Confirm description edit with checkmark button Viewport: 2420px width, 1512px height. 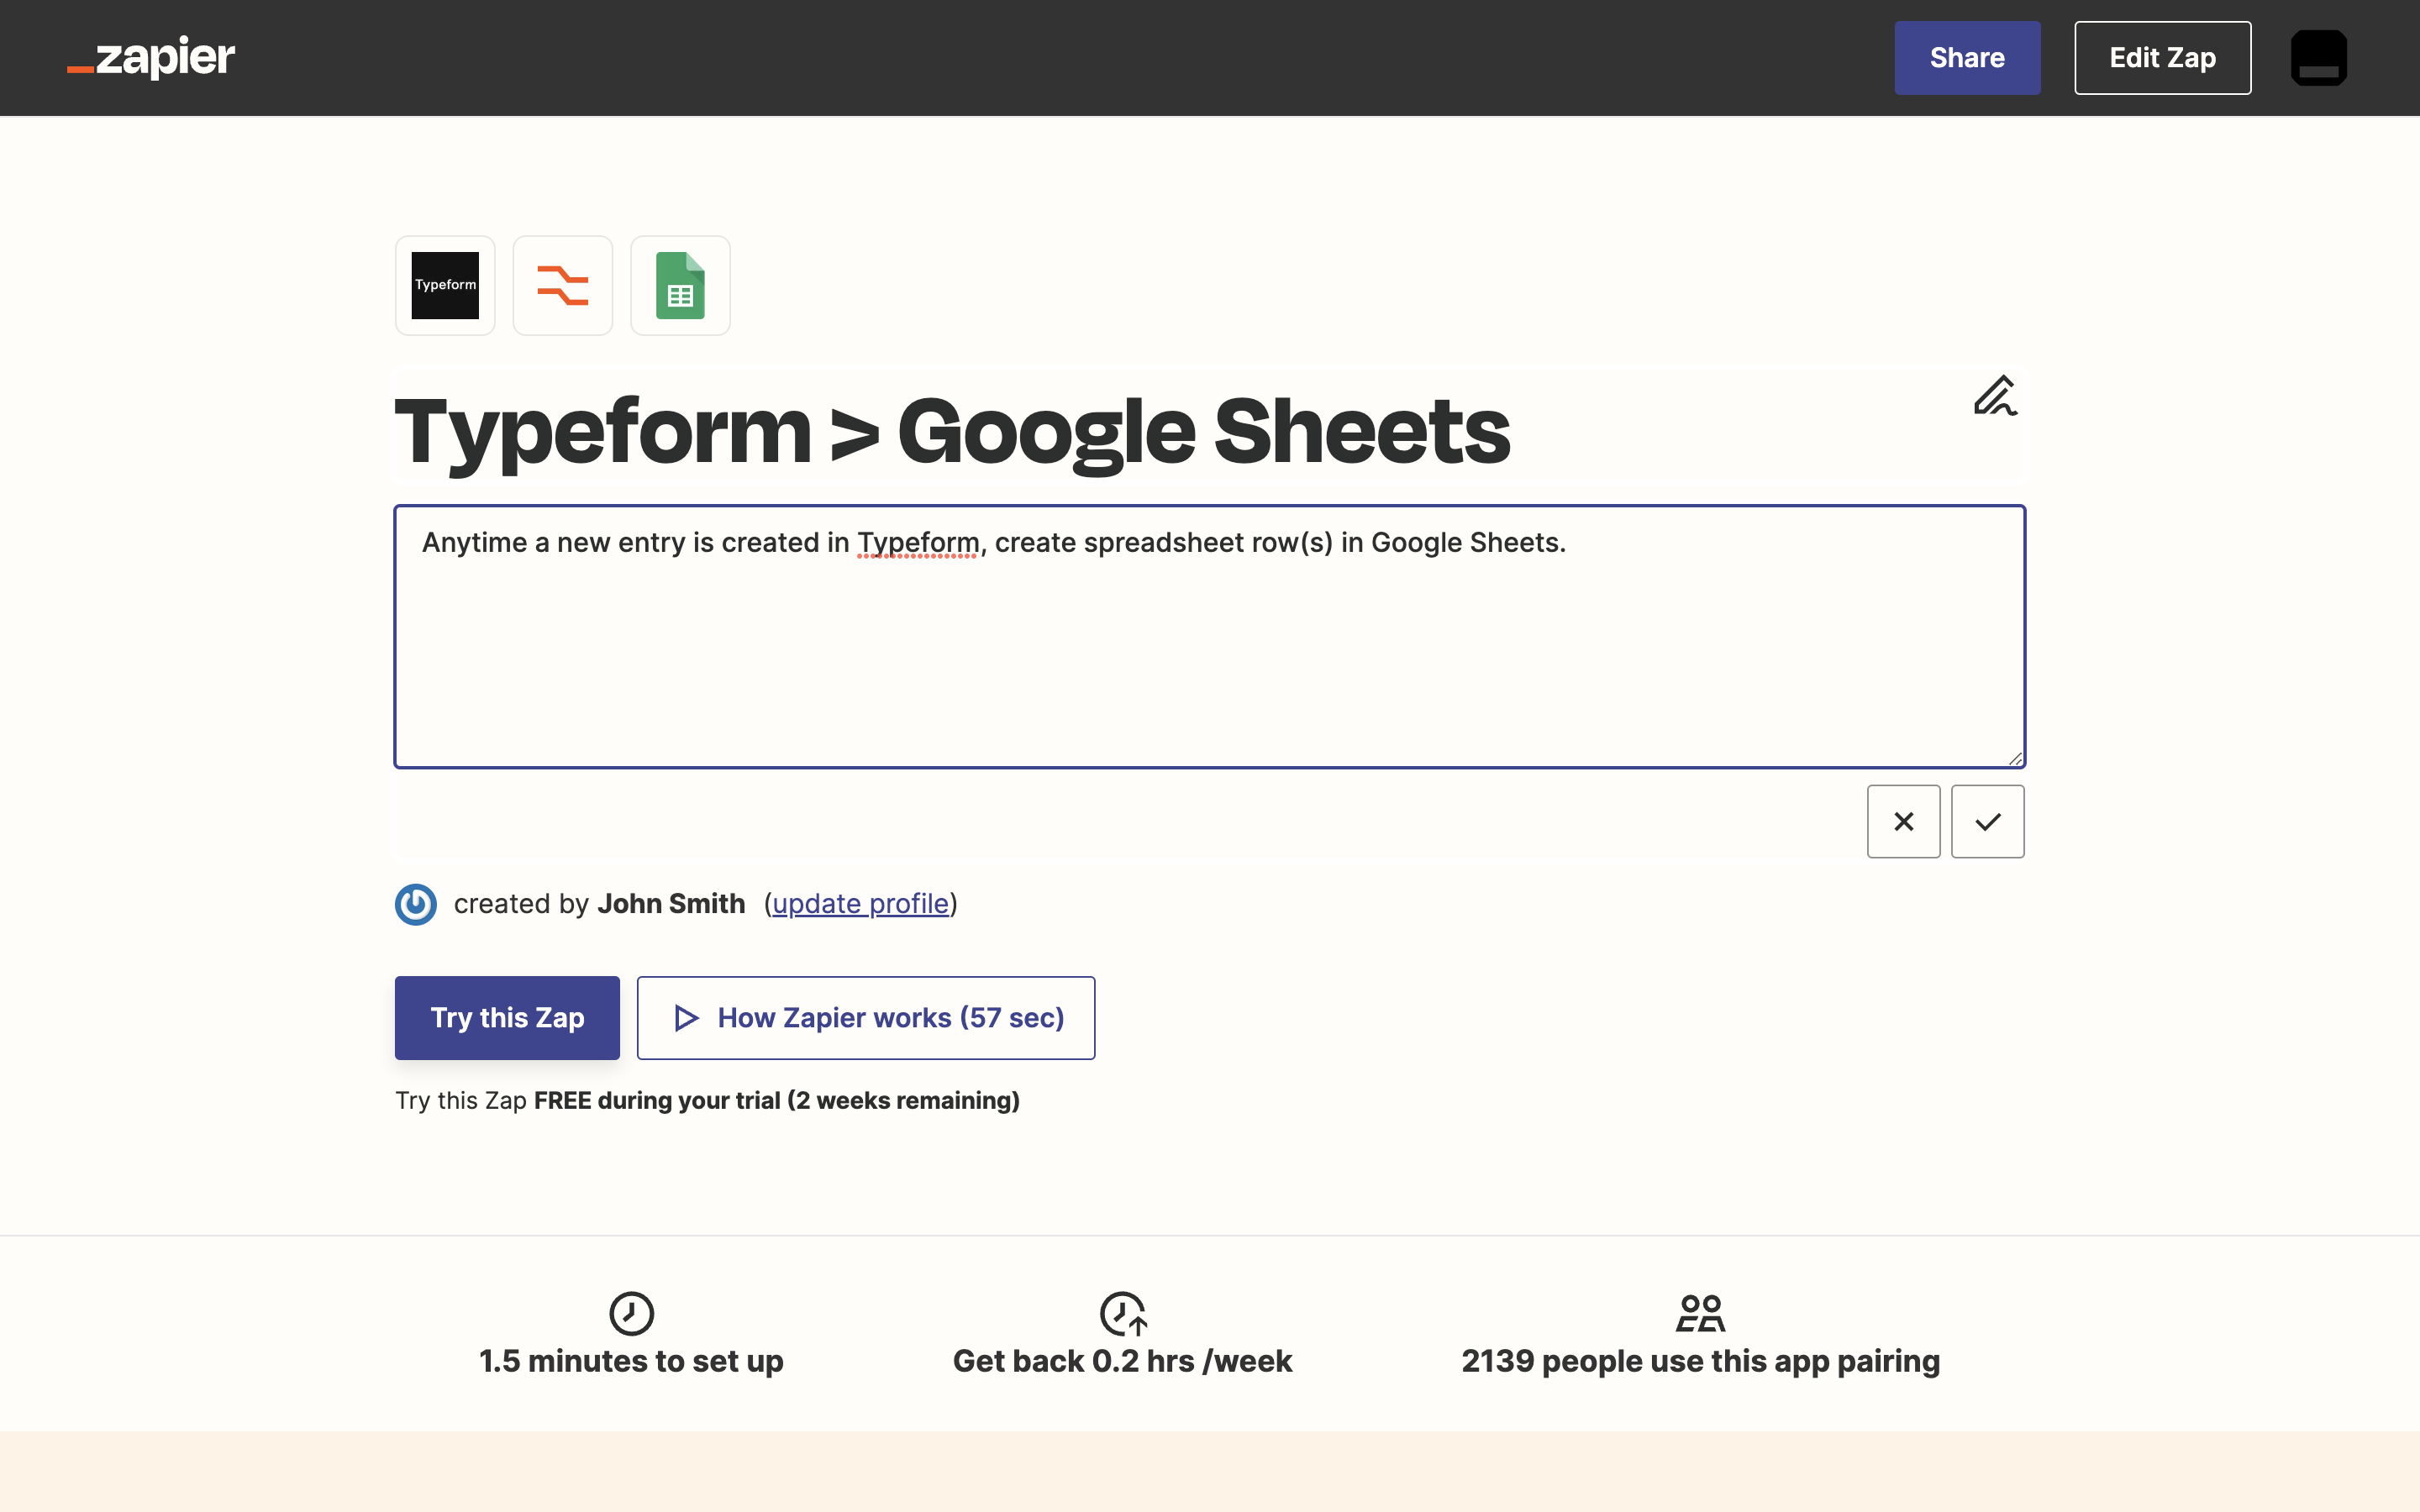1987,821
